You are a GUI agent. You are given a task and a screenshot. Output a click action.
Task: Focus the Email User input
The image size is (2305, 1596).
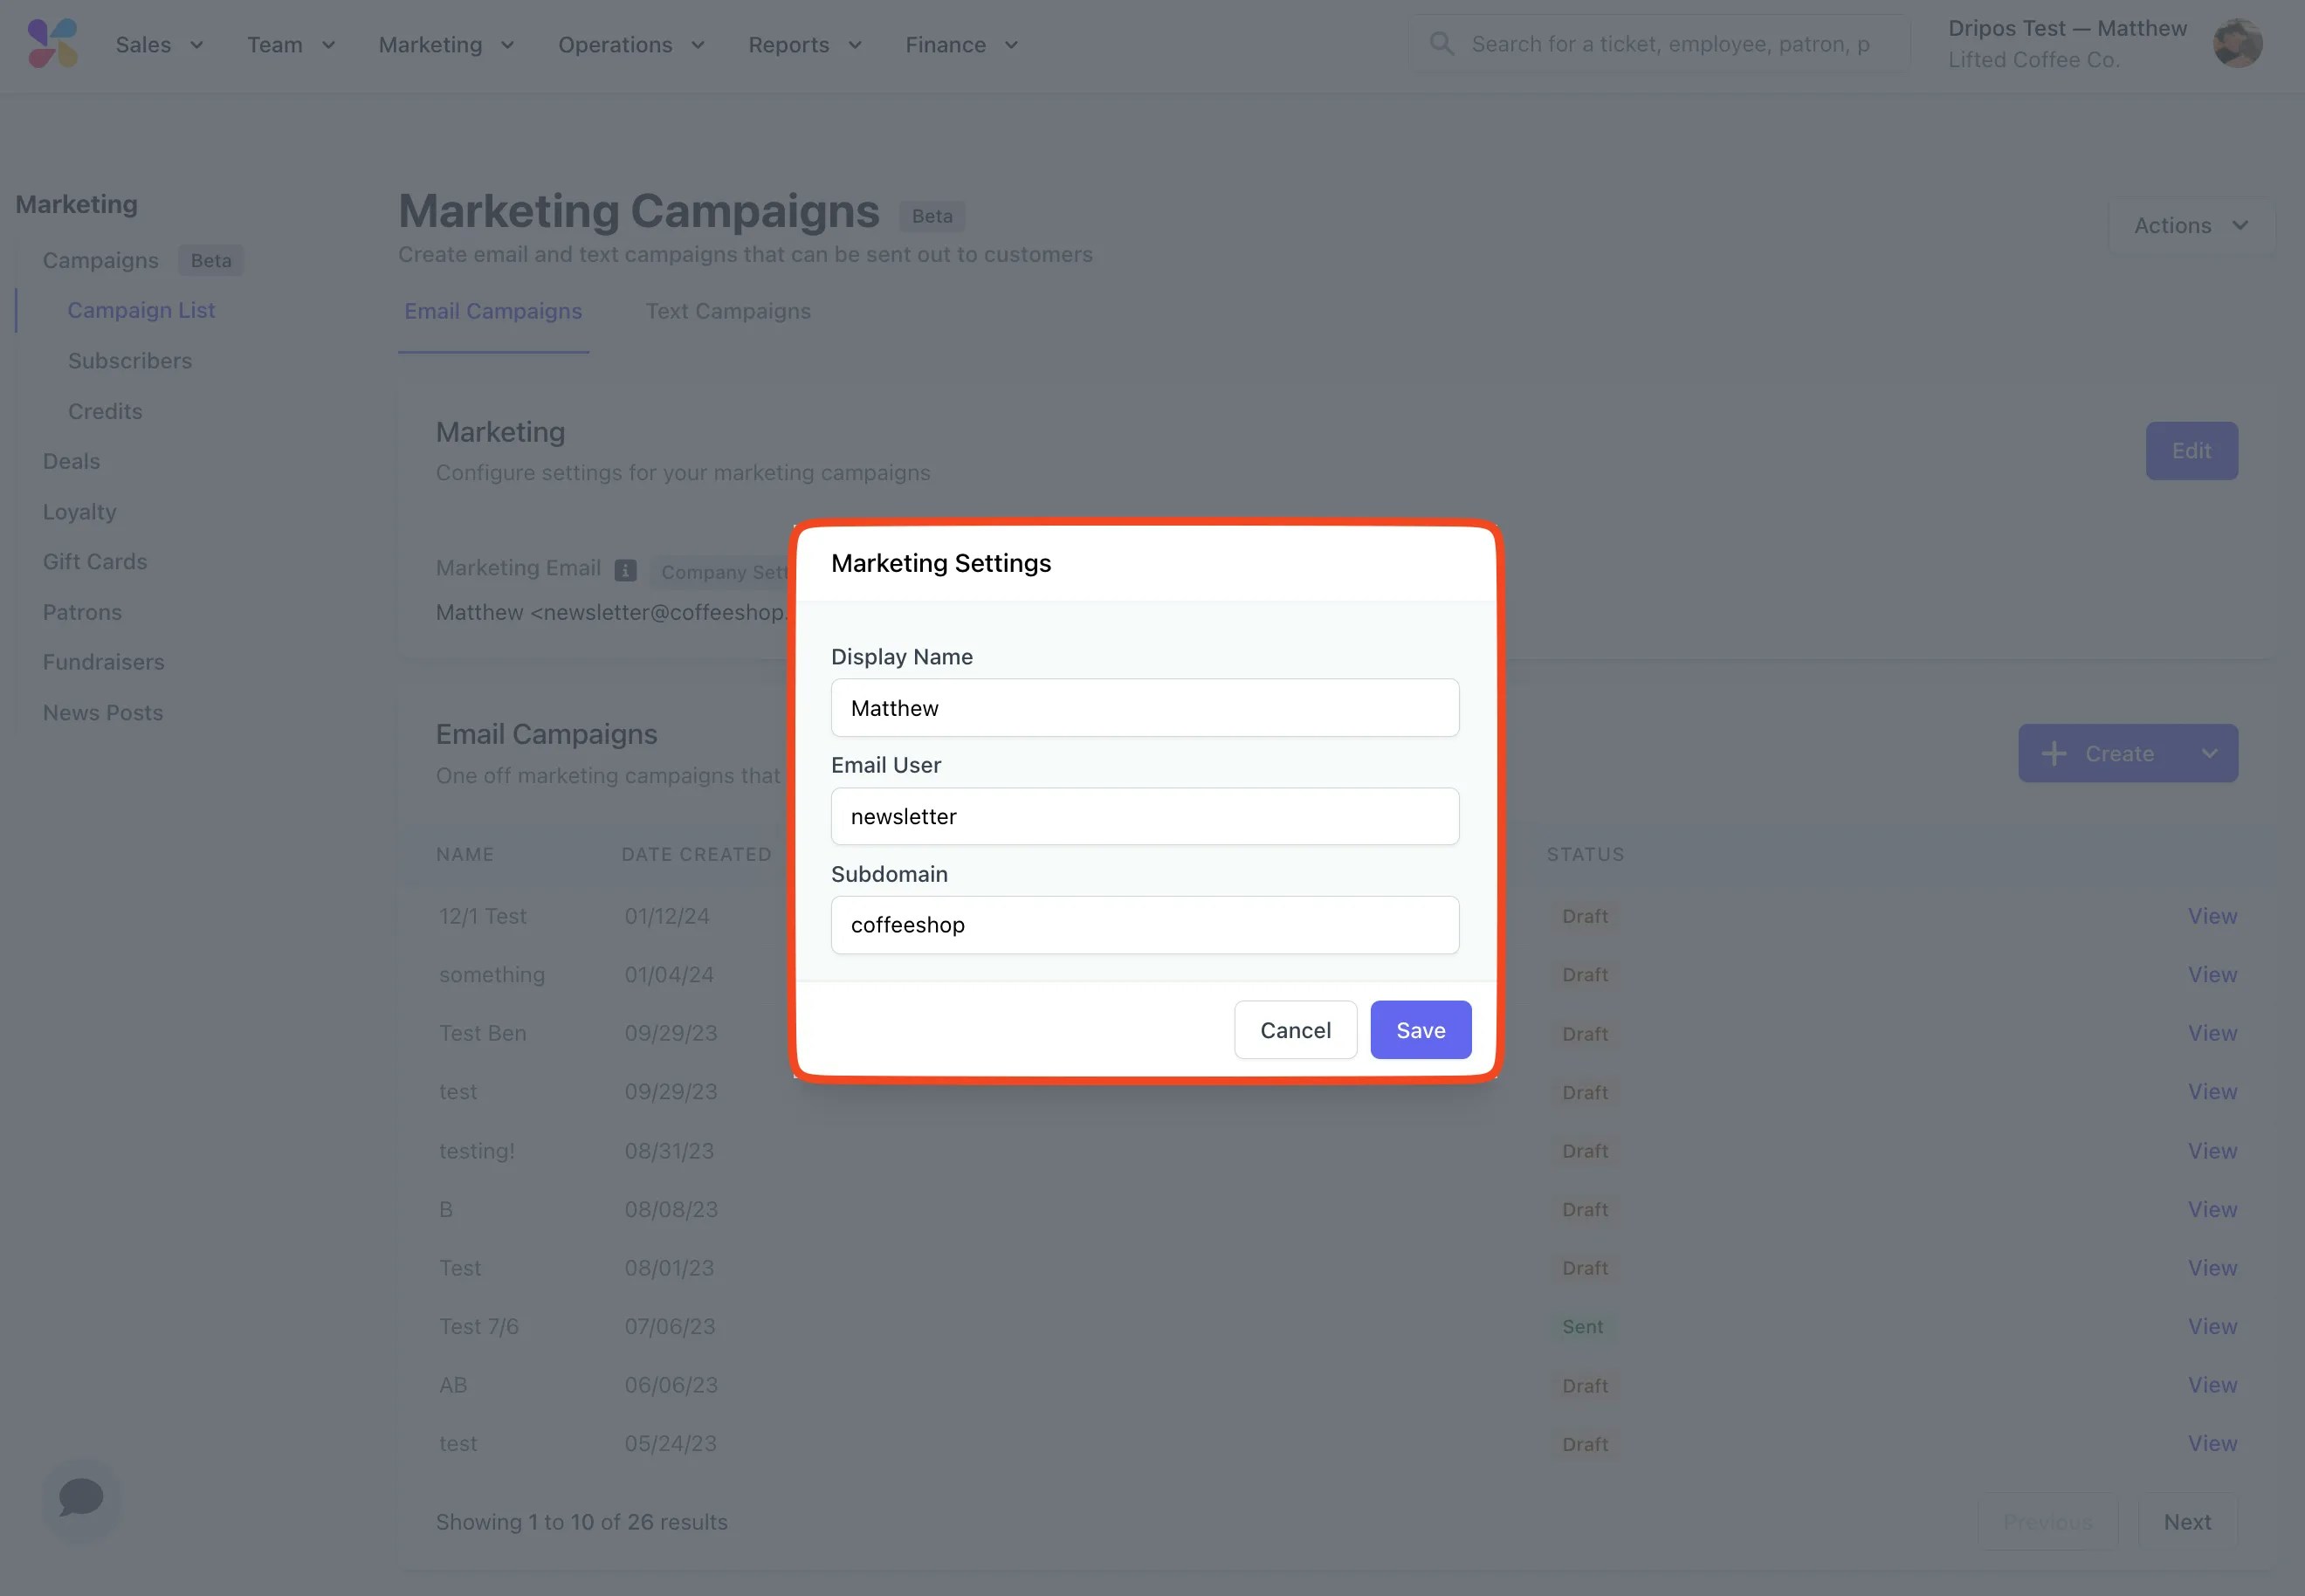click(x=1144, y=816)
